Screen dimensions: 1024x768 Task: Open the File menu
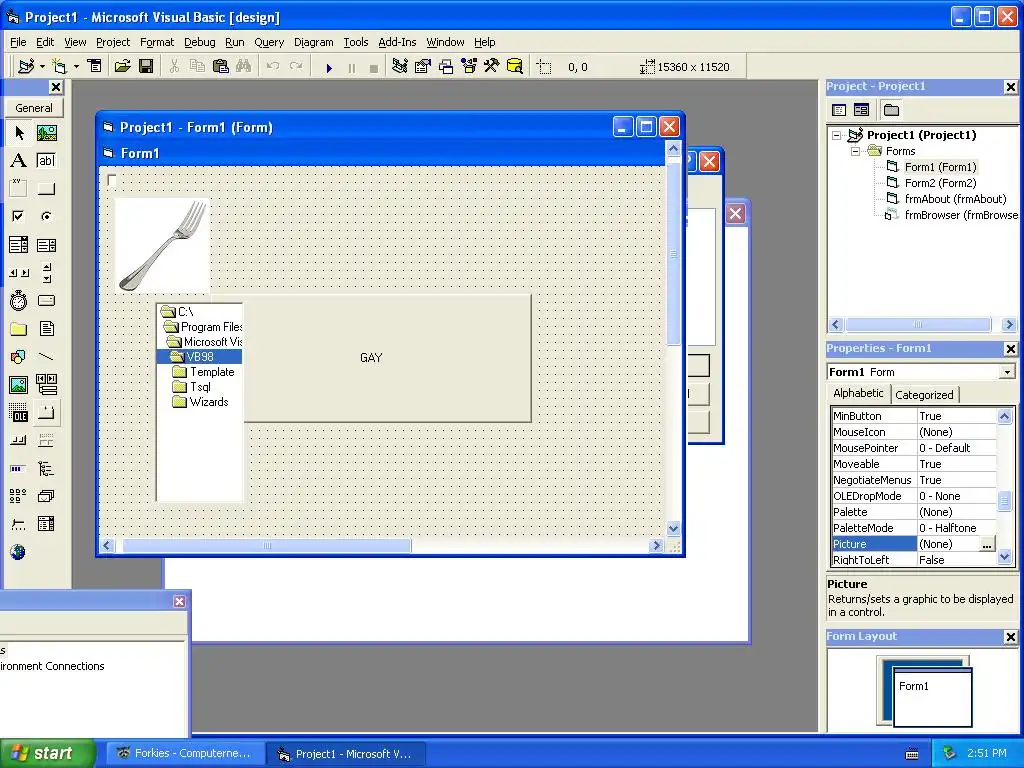[18, 42]
